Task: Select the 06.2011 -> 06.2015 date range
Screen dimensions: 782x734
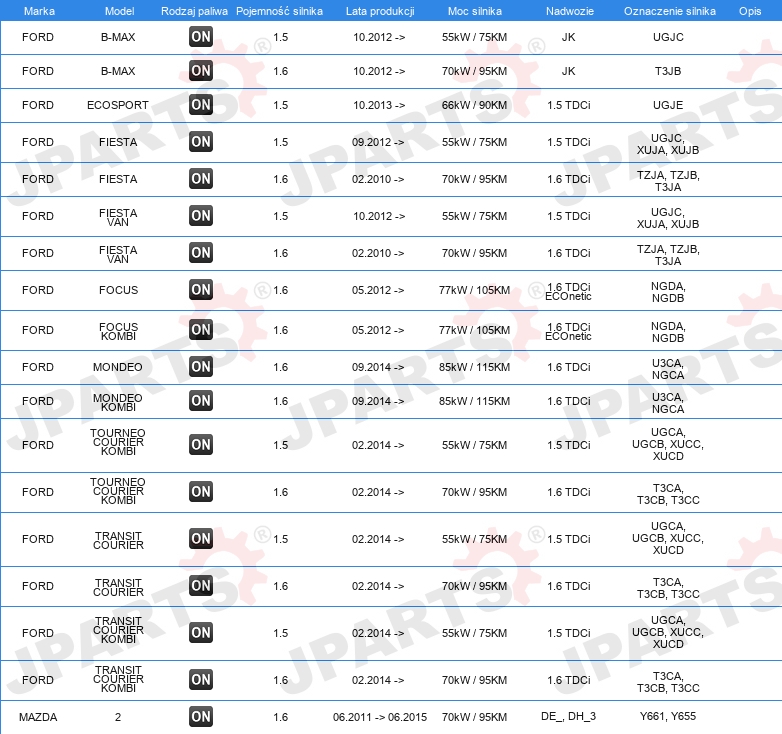Action: pyautogui.click(x=380, y=717)
